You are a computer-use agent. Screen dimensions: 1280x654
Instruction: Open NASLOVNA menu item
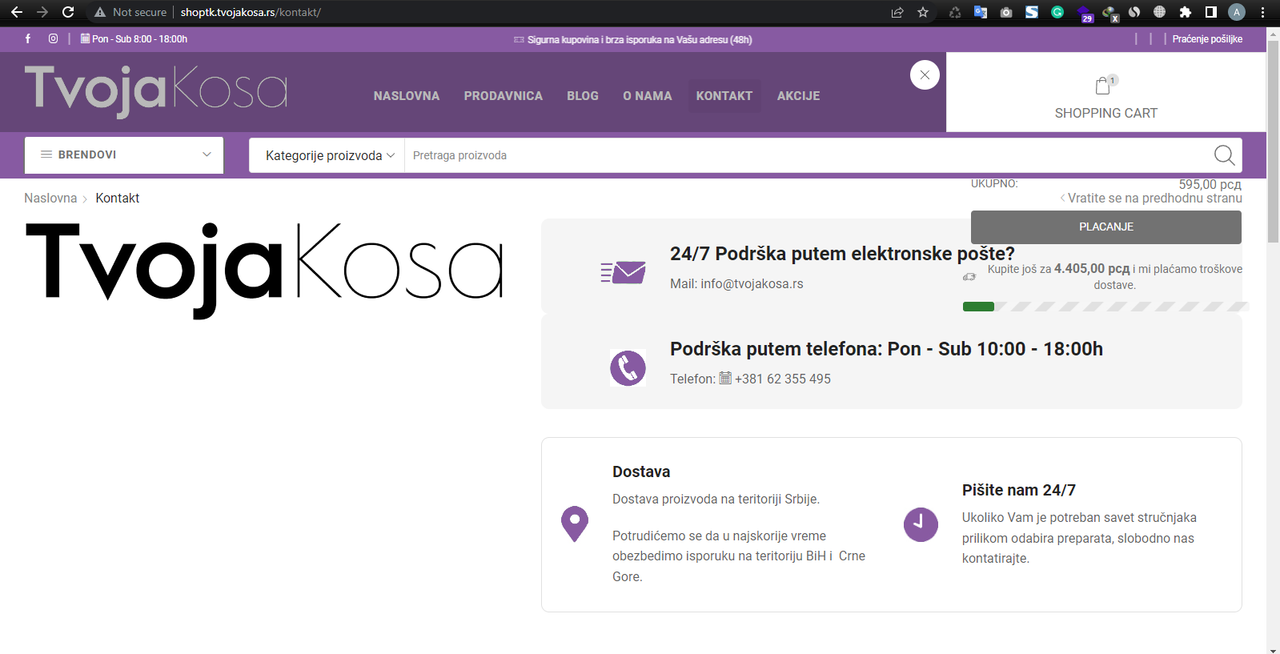coord(406,96)
